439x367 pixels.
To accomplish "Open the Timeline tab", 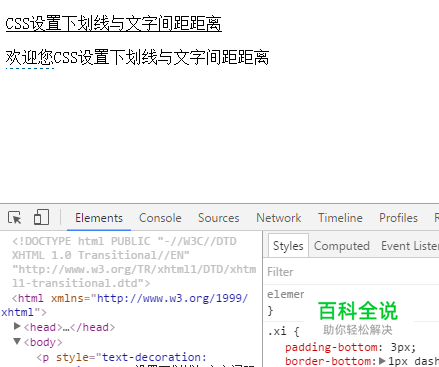I will pyautogui.click(x=340, y=218).
